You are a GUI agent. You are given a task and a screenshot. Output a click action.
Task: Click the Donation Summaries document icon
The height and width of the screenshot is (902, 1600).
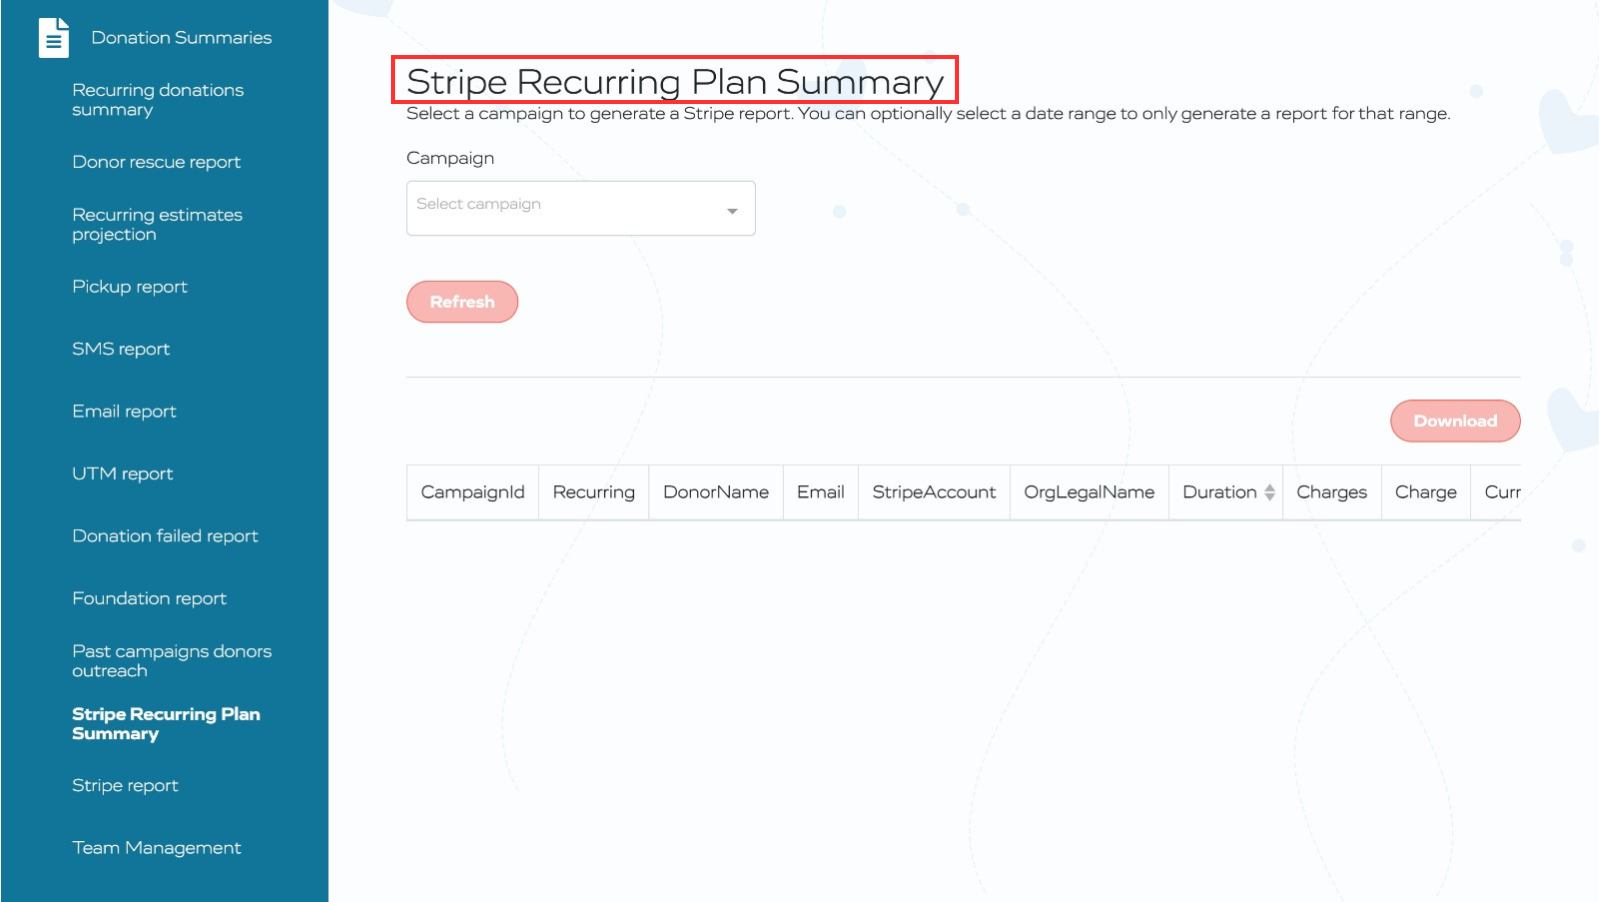click(x=54, y=38)
